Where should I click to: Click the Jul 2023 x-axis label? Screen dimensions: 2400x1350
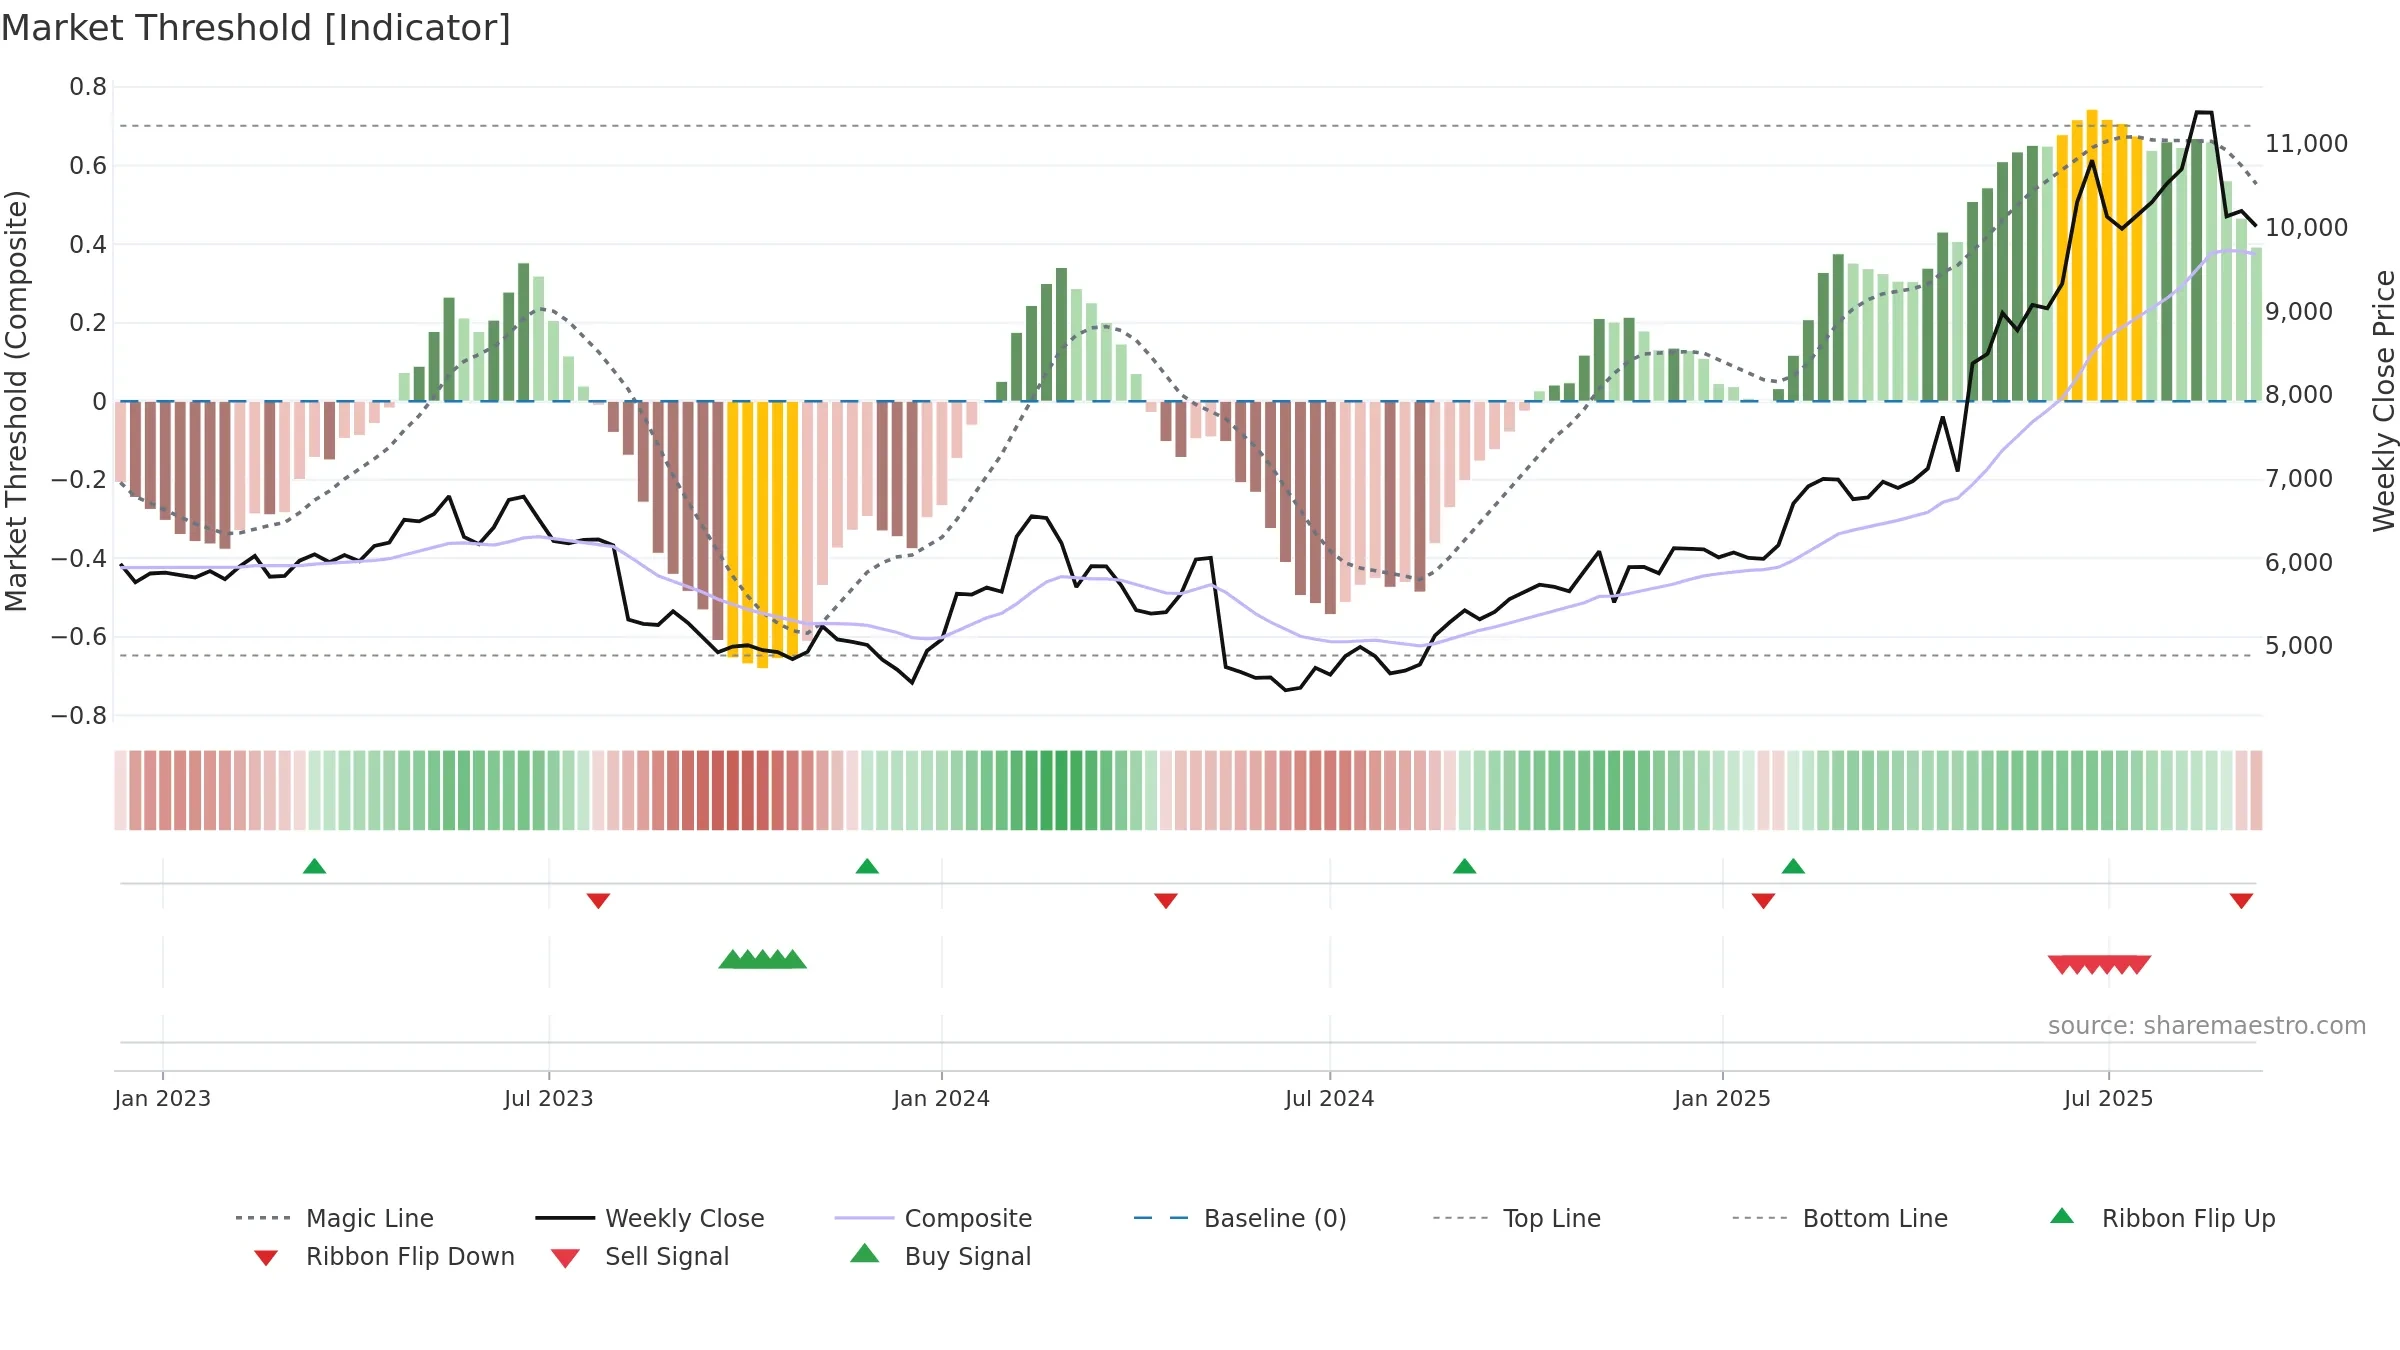[x=548, y=1098]
